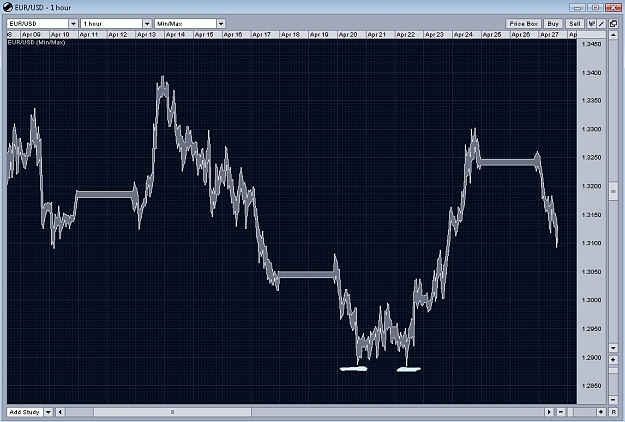This screenshot has height=422, width=625.
Task: Click the R reset chart button
Action: [x=613, y=412]
